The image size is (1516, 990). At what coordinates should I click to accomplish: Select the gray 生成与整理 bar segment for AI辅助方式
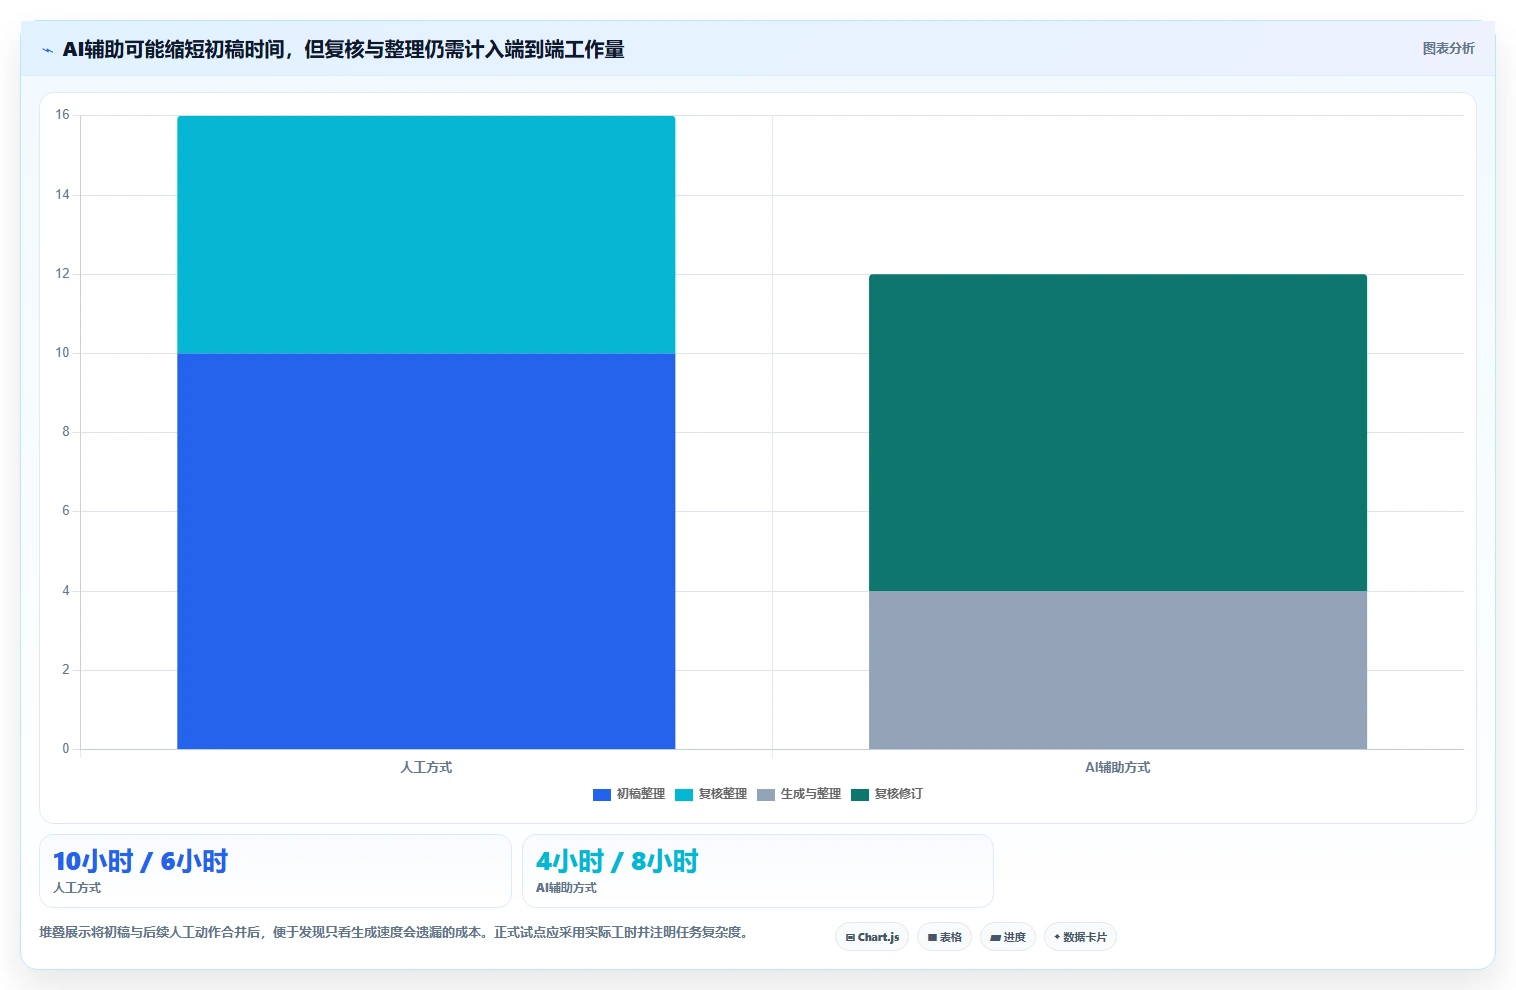point(1117,670)
